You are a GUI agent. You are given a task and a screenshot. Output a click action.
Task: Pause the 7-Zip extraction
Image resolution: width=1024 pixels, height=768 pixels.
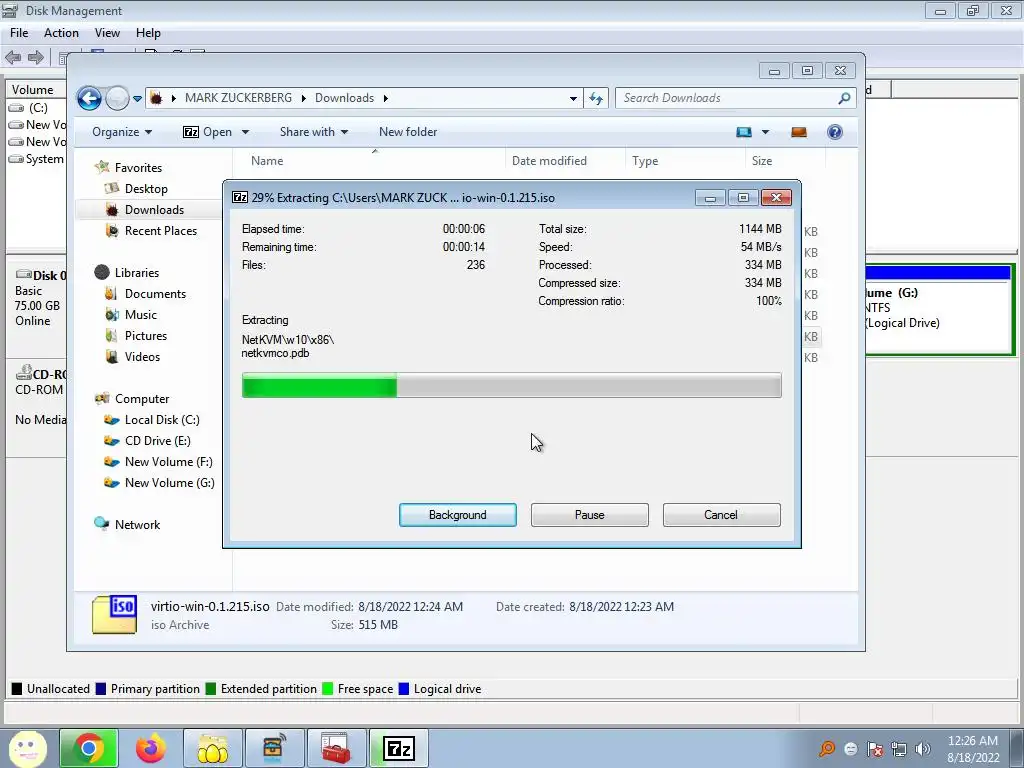pos(590,515)
